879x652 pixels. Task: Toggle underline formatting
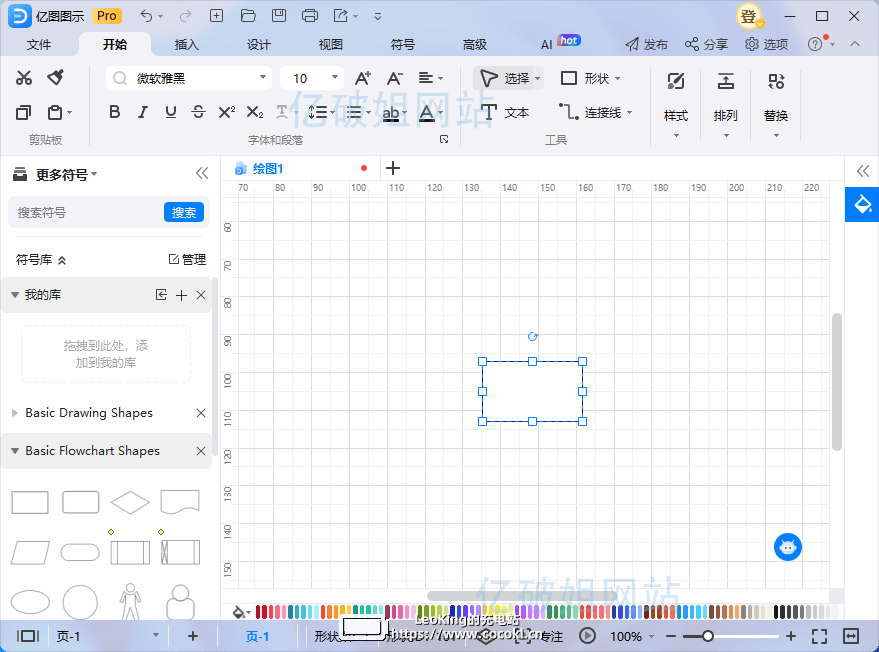171,112
